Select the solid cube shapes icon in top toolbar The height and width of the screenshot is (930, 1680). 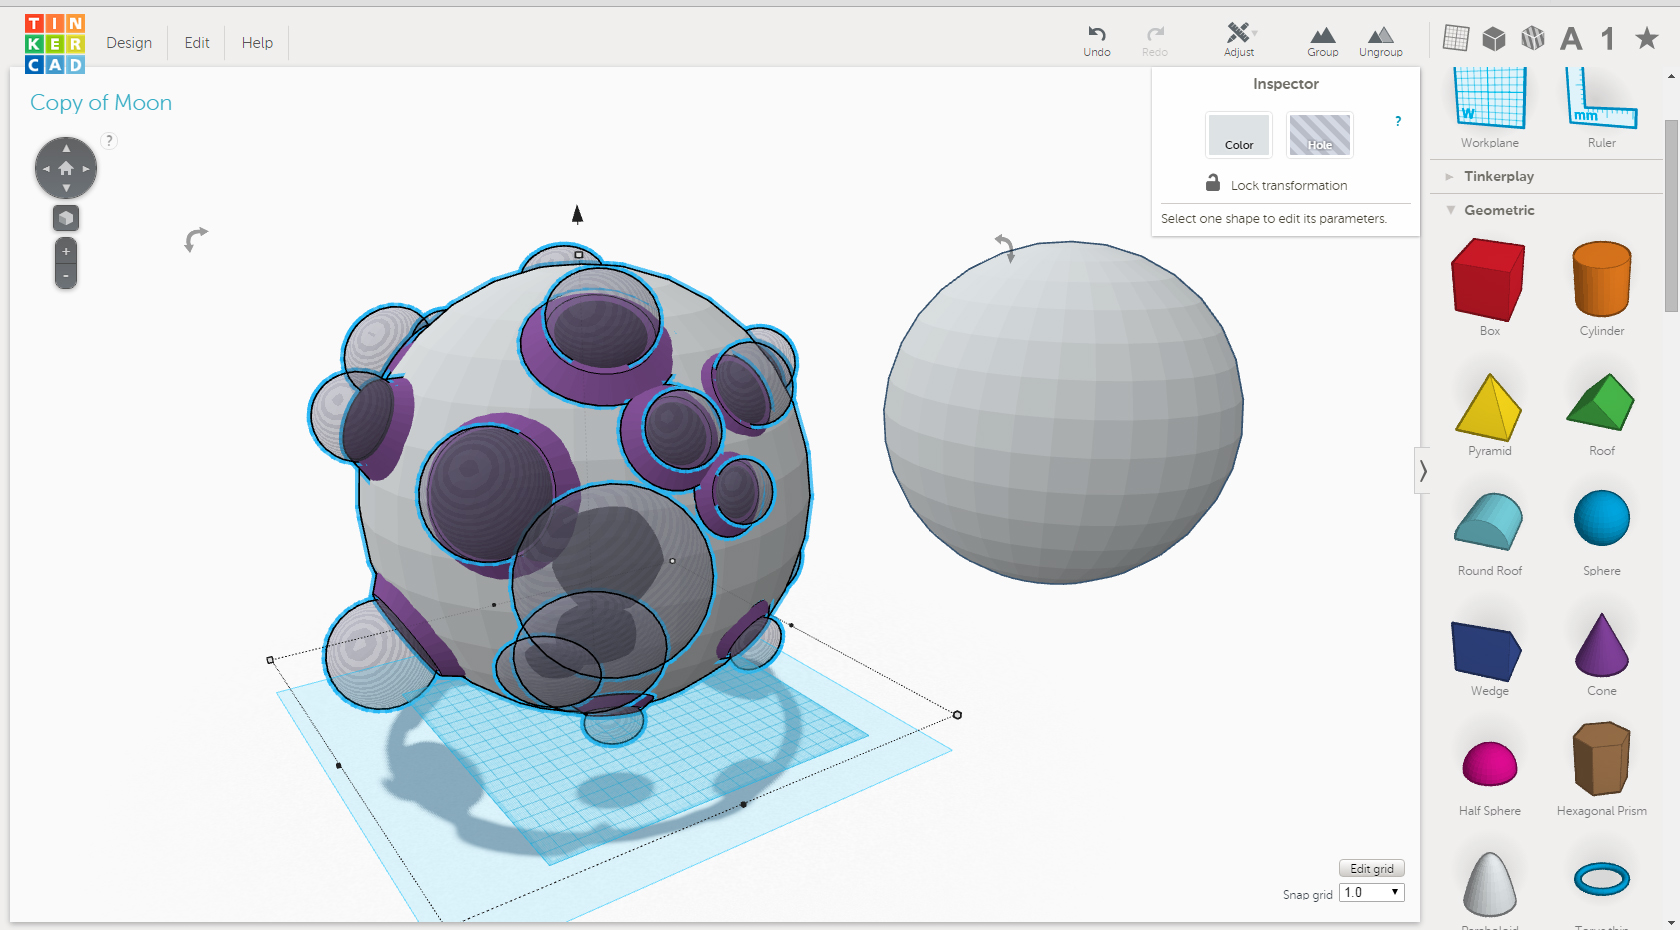point(1494,38)
